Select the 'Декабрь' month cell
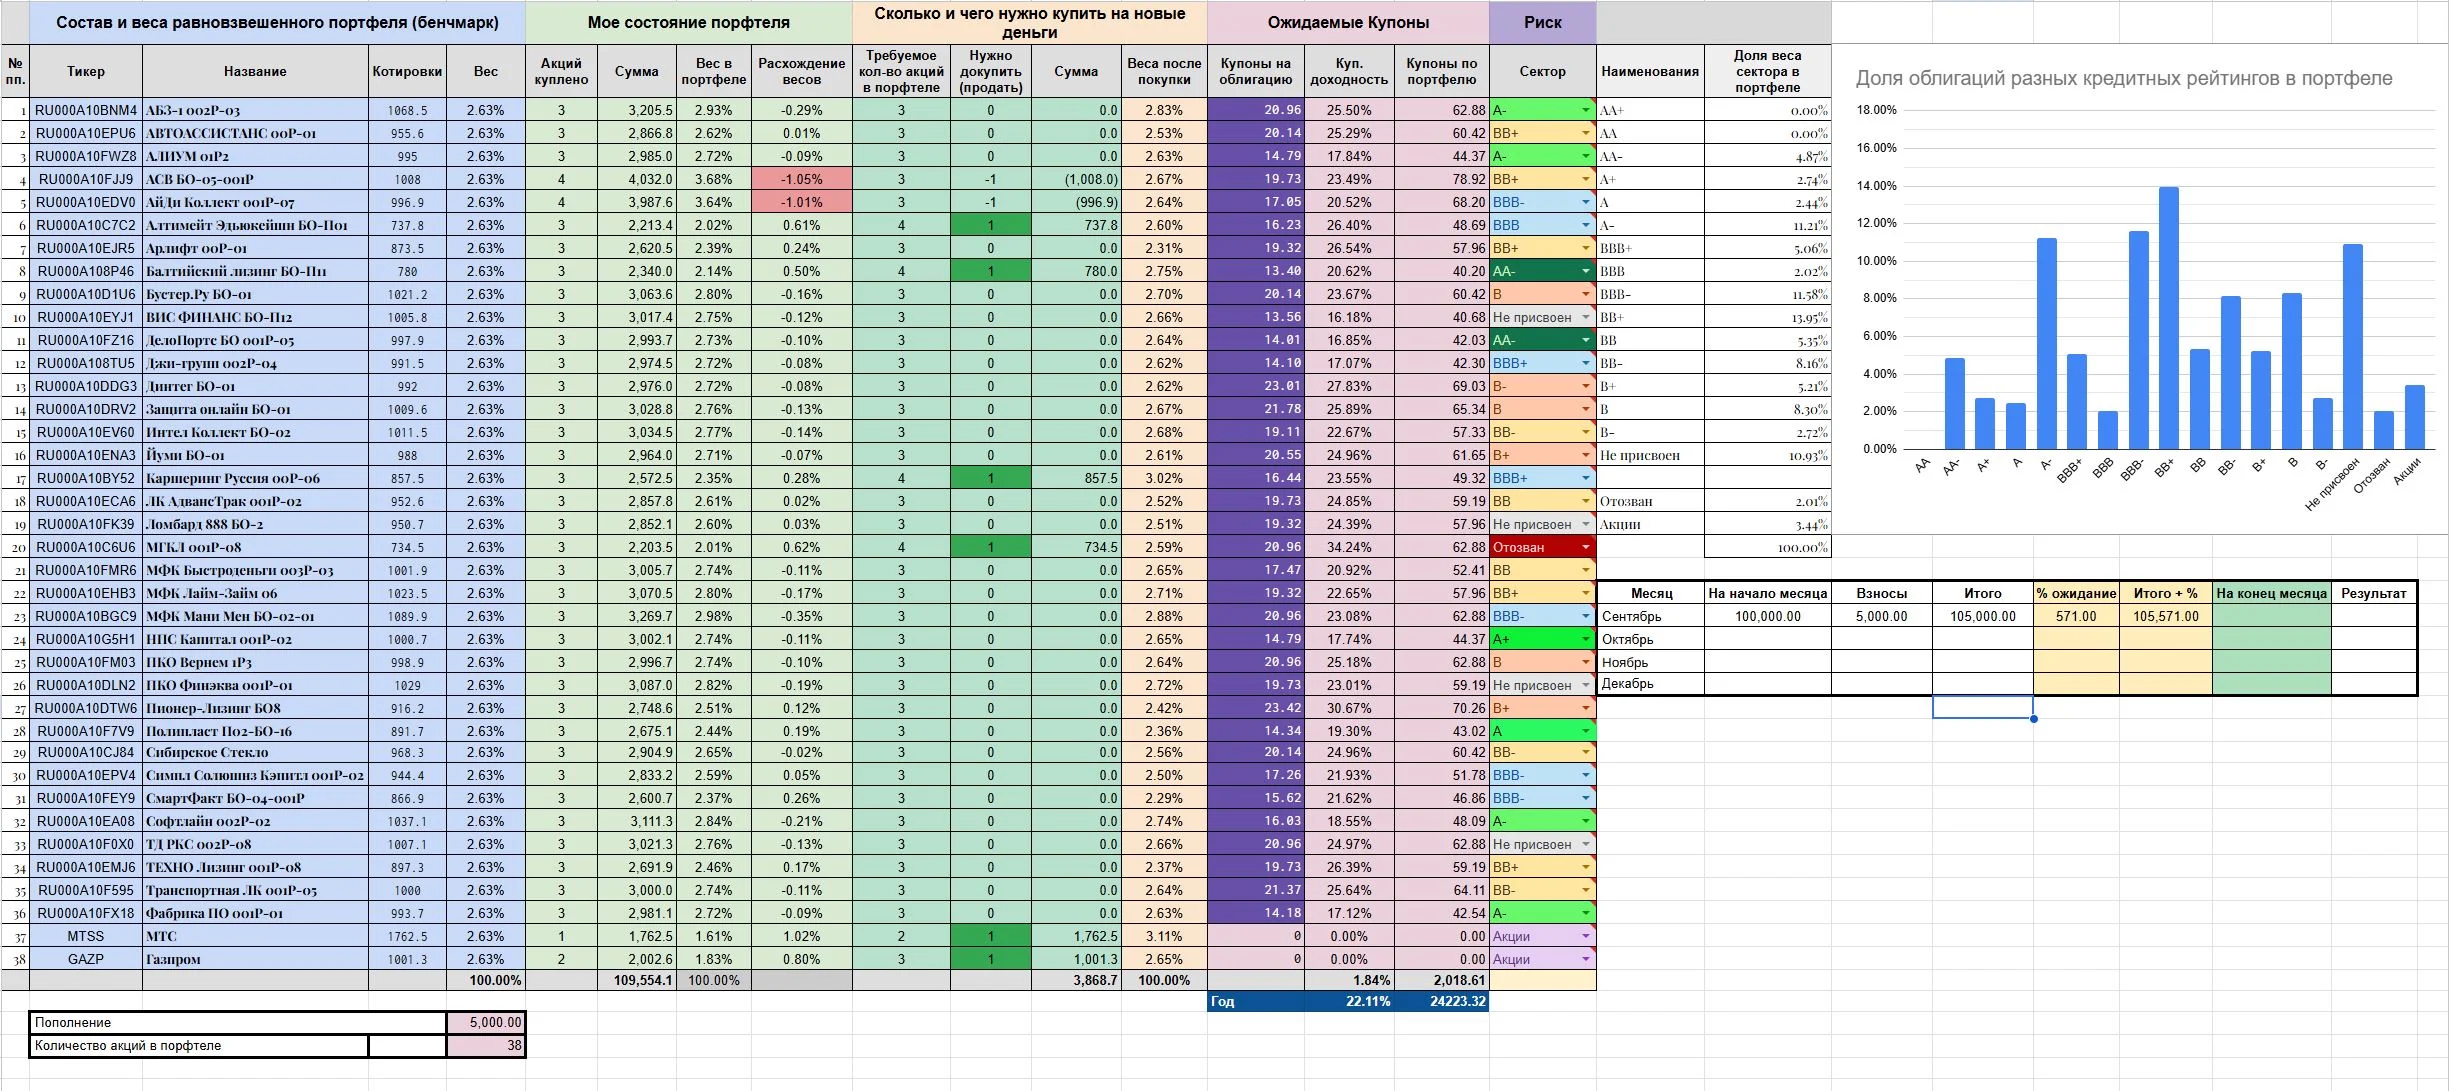2449x1091 pixels. point(1650,684)
